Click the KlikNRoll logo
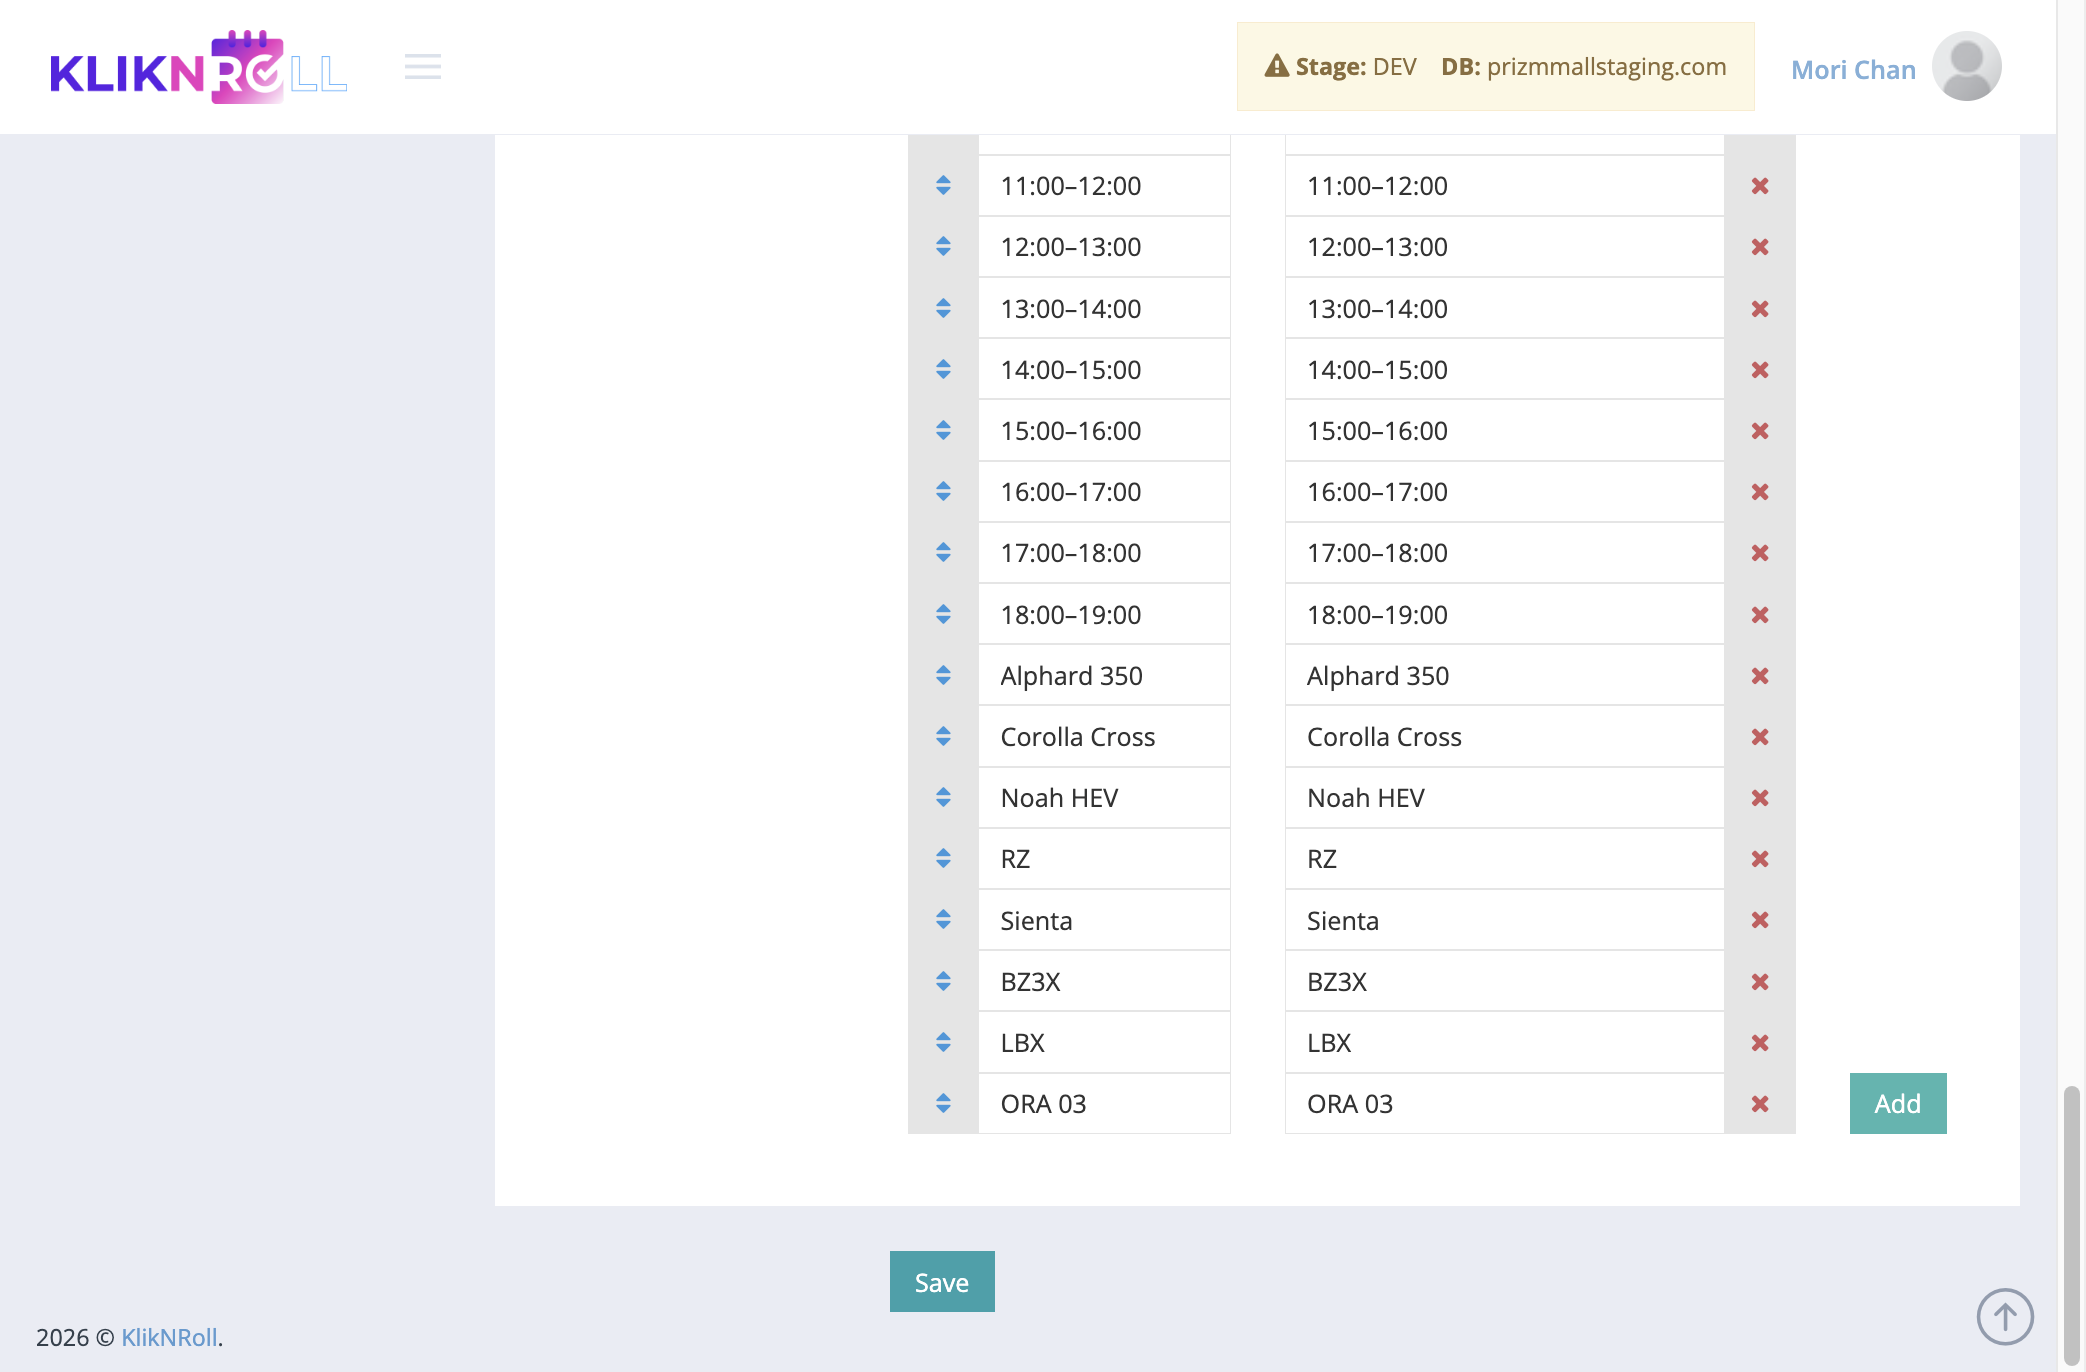The height and width of the screenshot is (1372, 2086). [x=199, y=67]
